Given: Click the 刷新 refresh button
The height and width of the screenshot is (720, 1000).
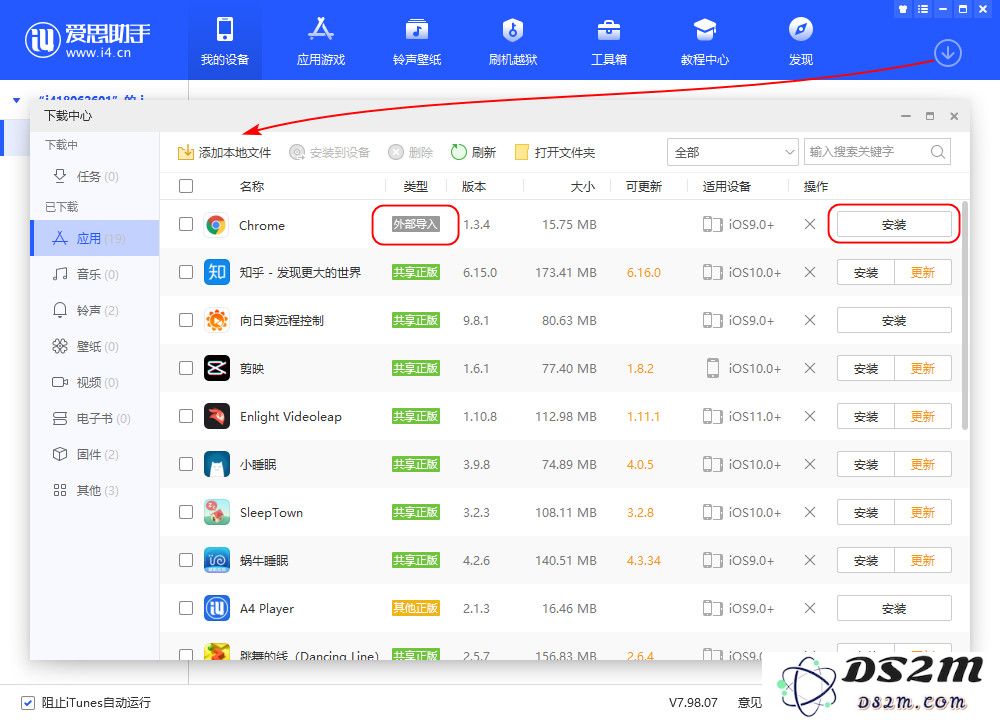Looking at the screenshot, I should tap(473, 152).
